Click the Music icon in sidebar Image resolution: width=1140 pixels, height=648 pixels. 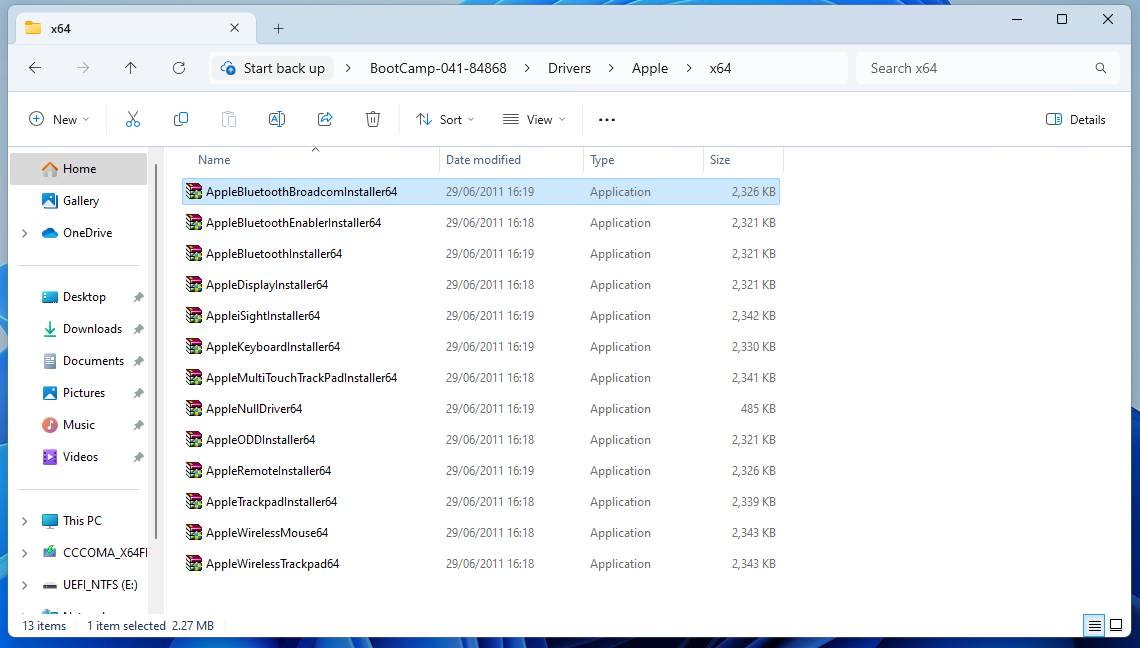[49, 425]
